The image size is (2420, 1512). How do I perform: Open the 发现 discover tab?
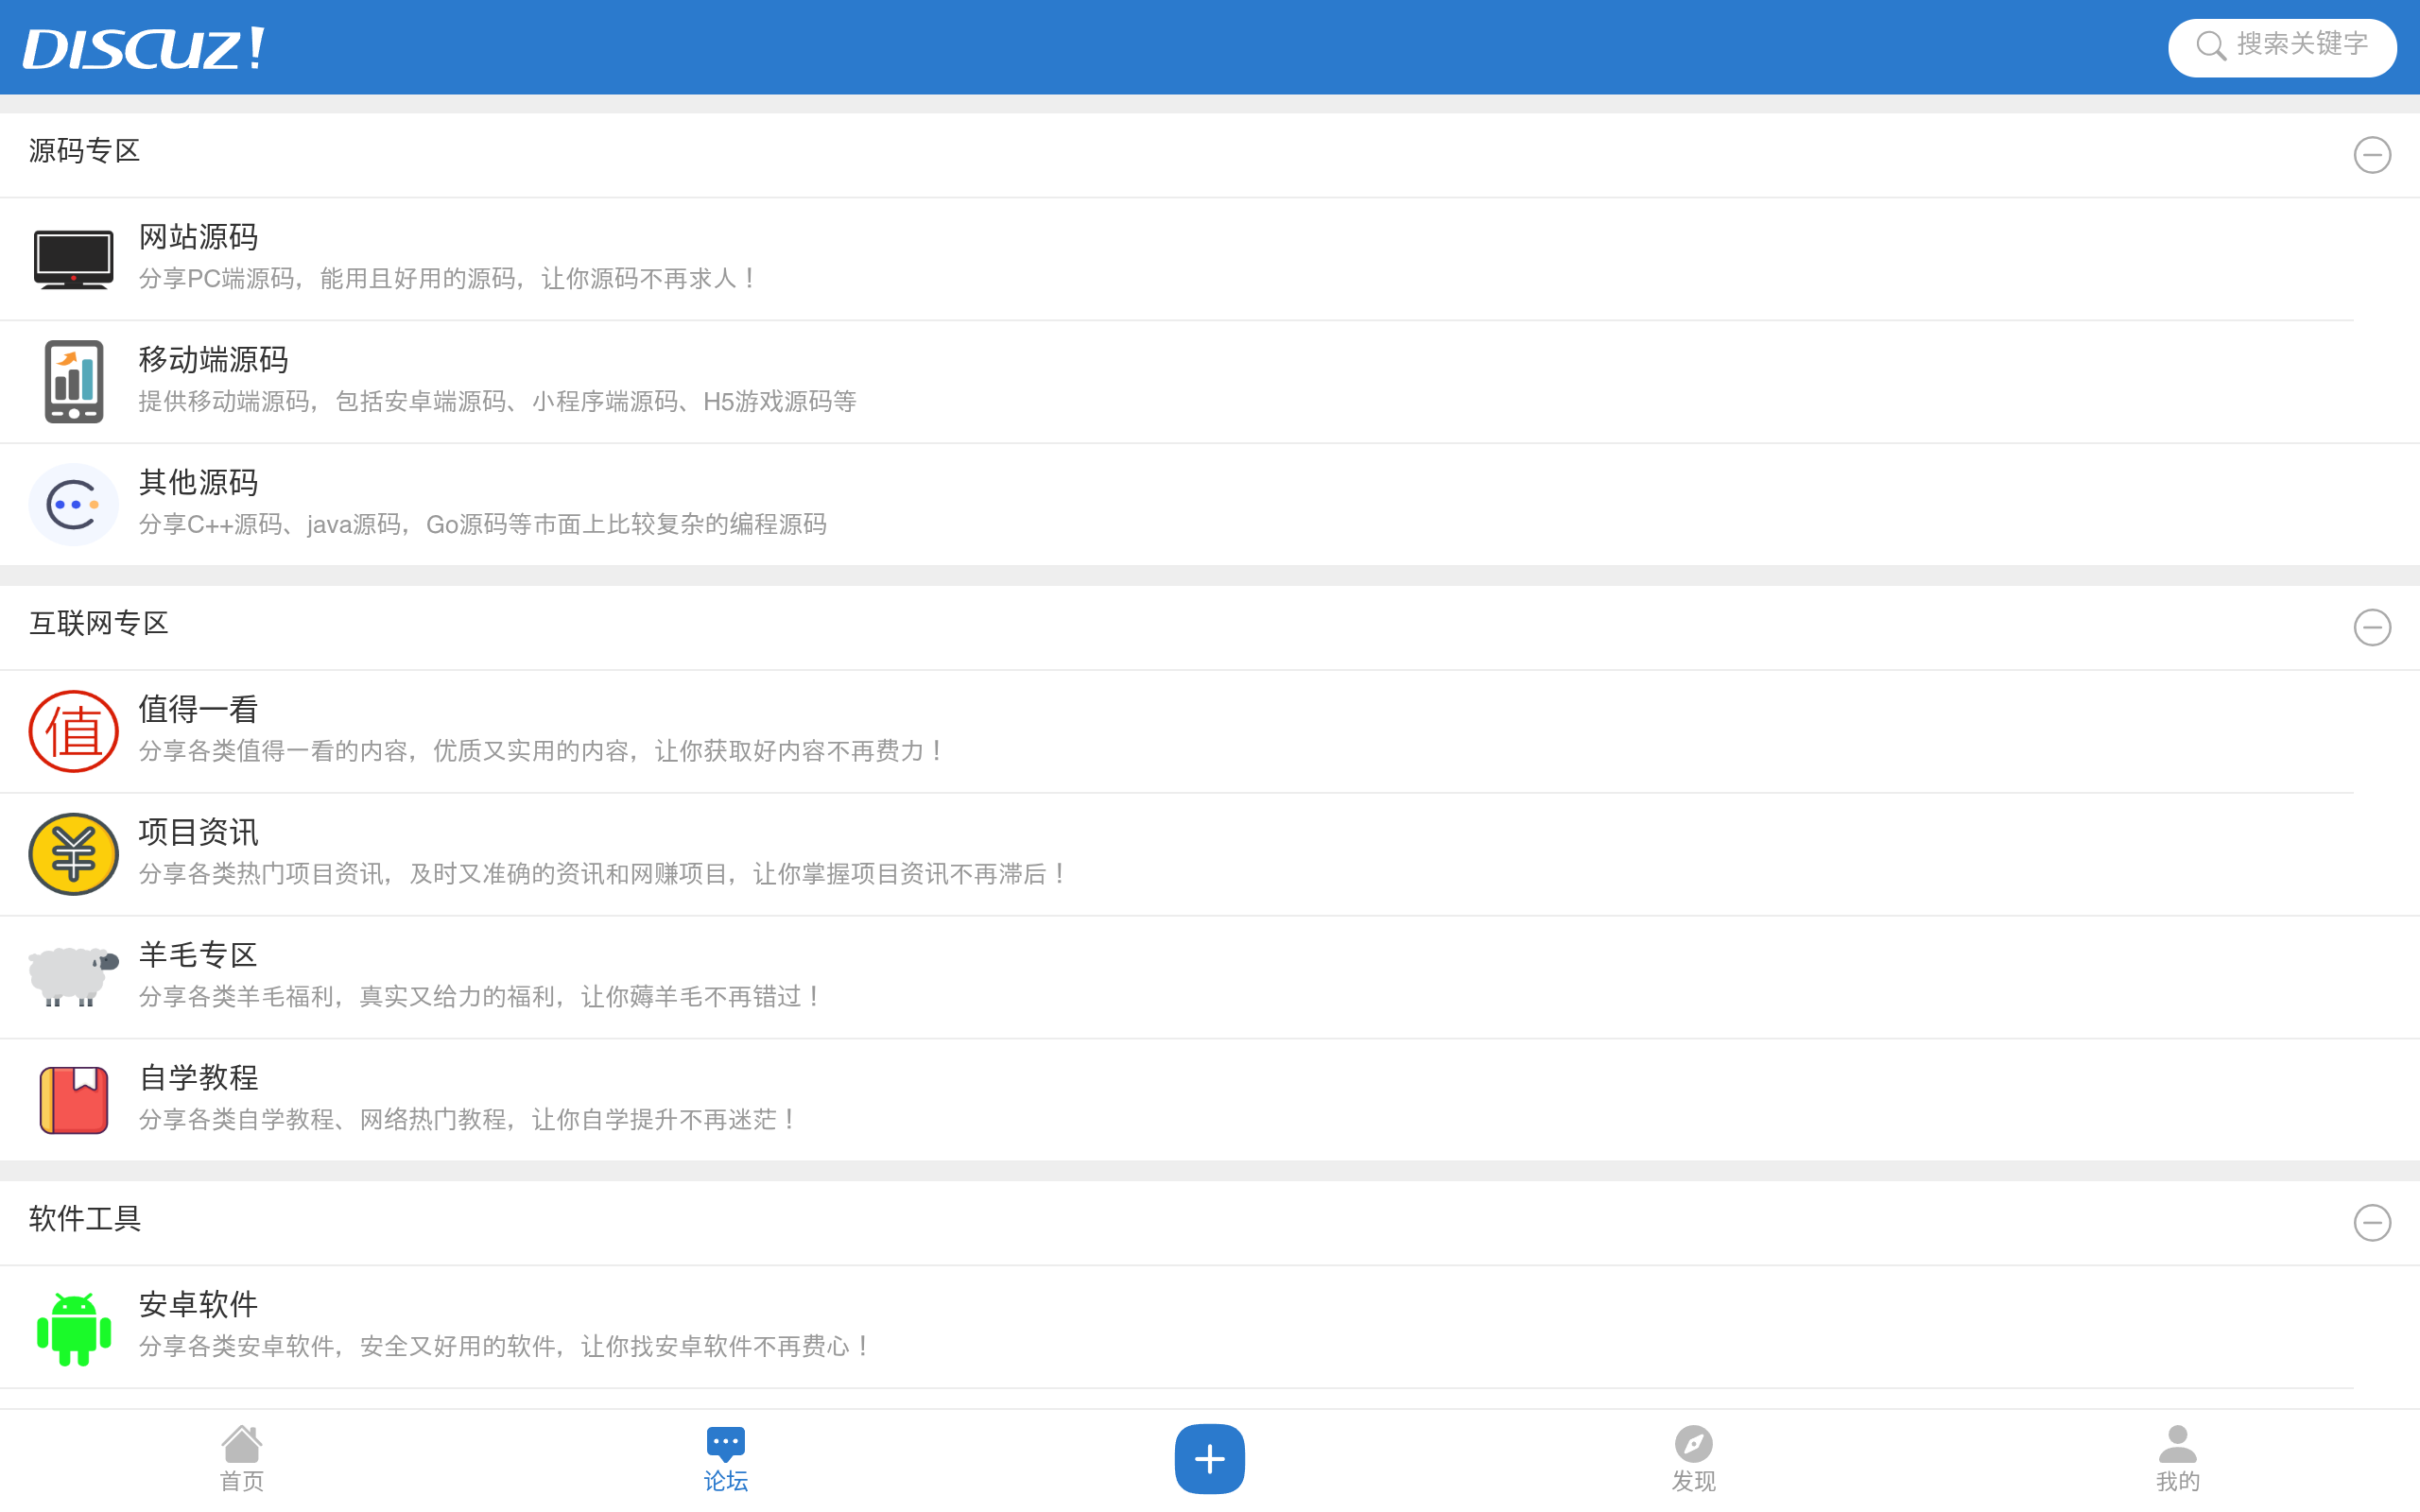click(x=1693, y=1459)
